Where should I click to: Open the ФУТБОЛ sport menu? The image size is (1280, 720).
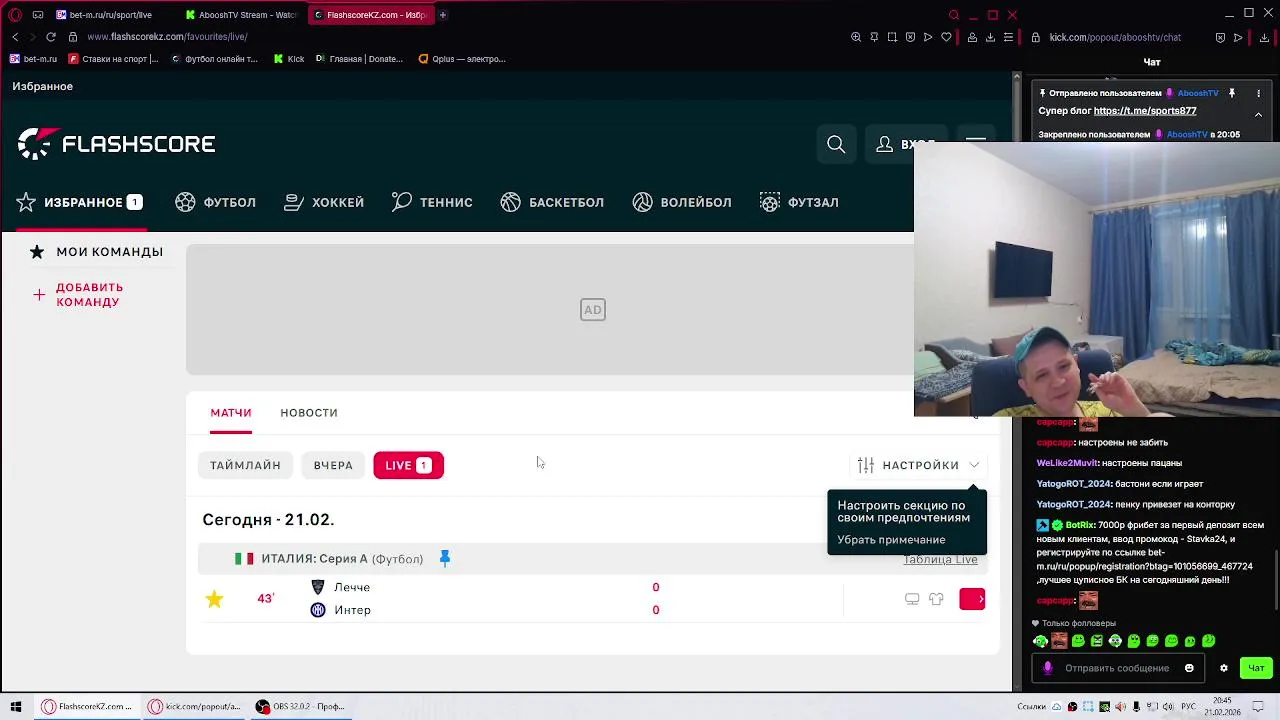click(216, 202)
